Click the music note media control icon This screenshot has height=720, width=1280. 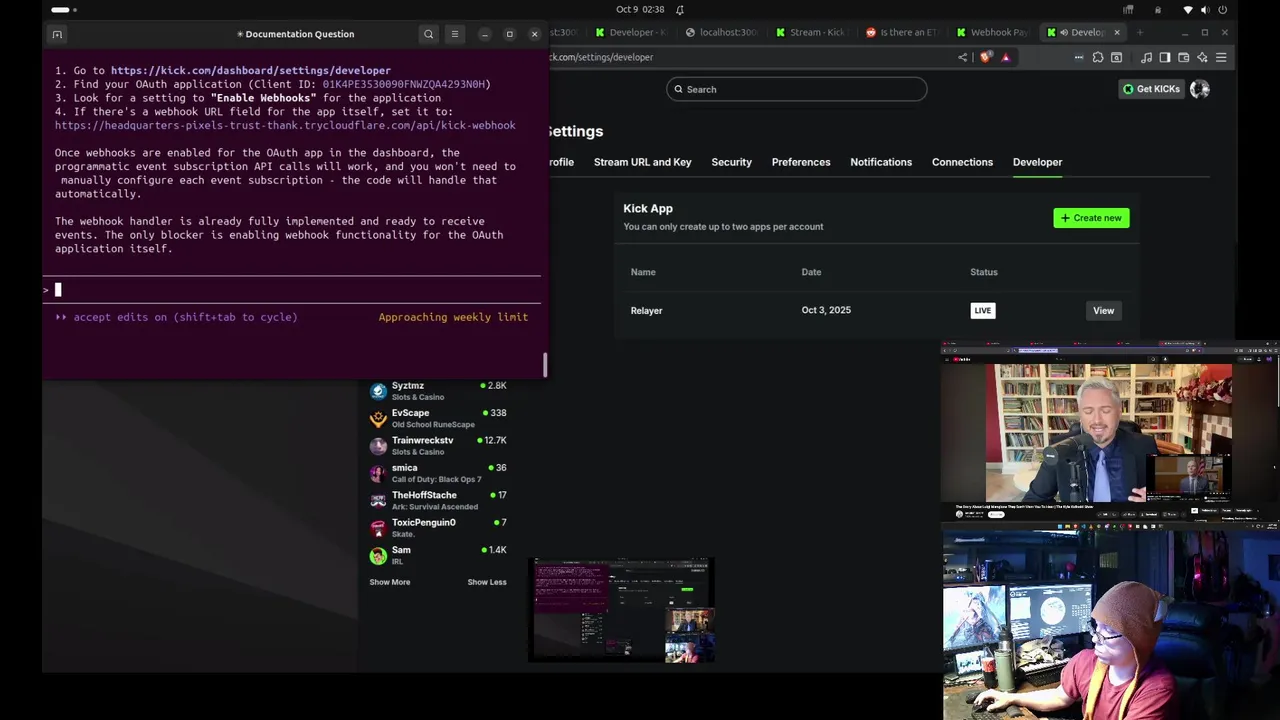[1146, 57]
